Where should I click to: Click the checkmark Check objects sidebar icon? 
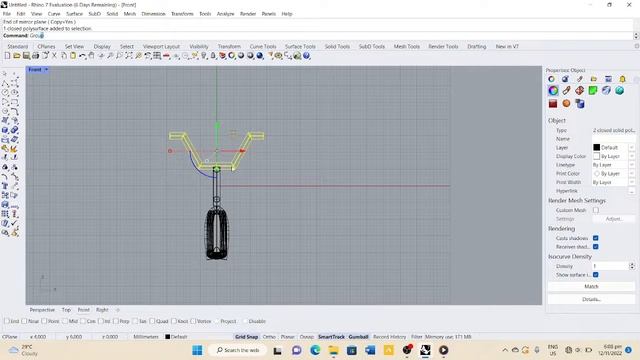pos(14,223)
